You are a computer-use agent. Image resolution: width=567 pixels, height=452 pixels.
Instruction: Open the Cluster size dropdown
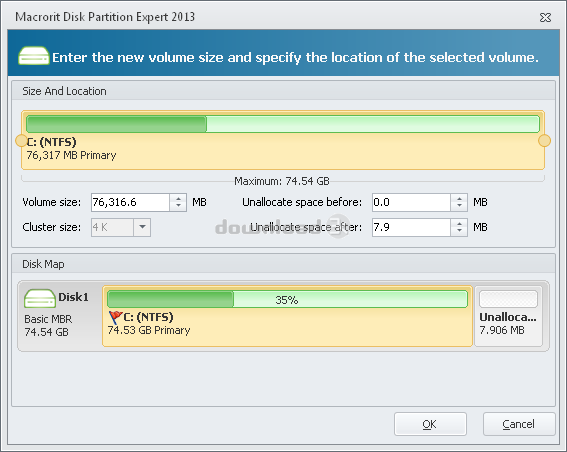click(x=142, y=227)
